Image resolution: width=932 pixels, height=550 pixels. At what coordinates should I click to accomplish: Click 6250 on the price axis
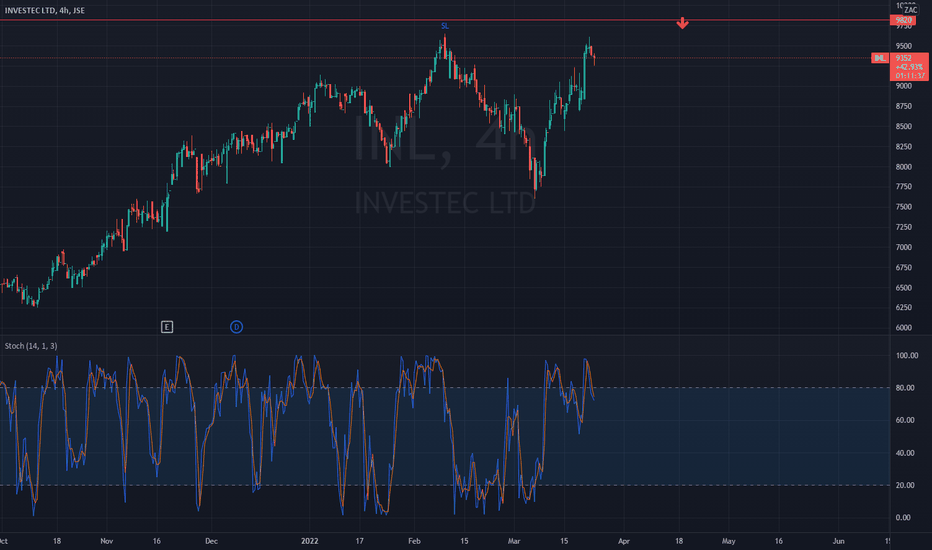pyautogui.click(x=903, y=307)
